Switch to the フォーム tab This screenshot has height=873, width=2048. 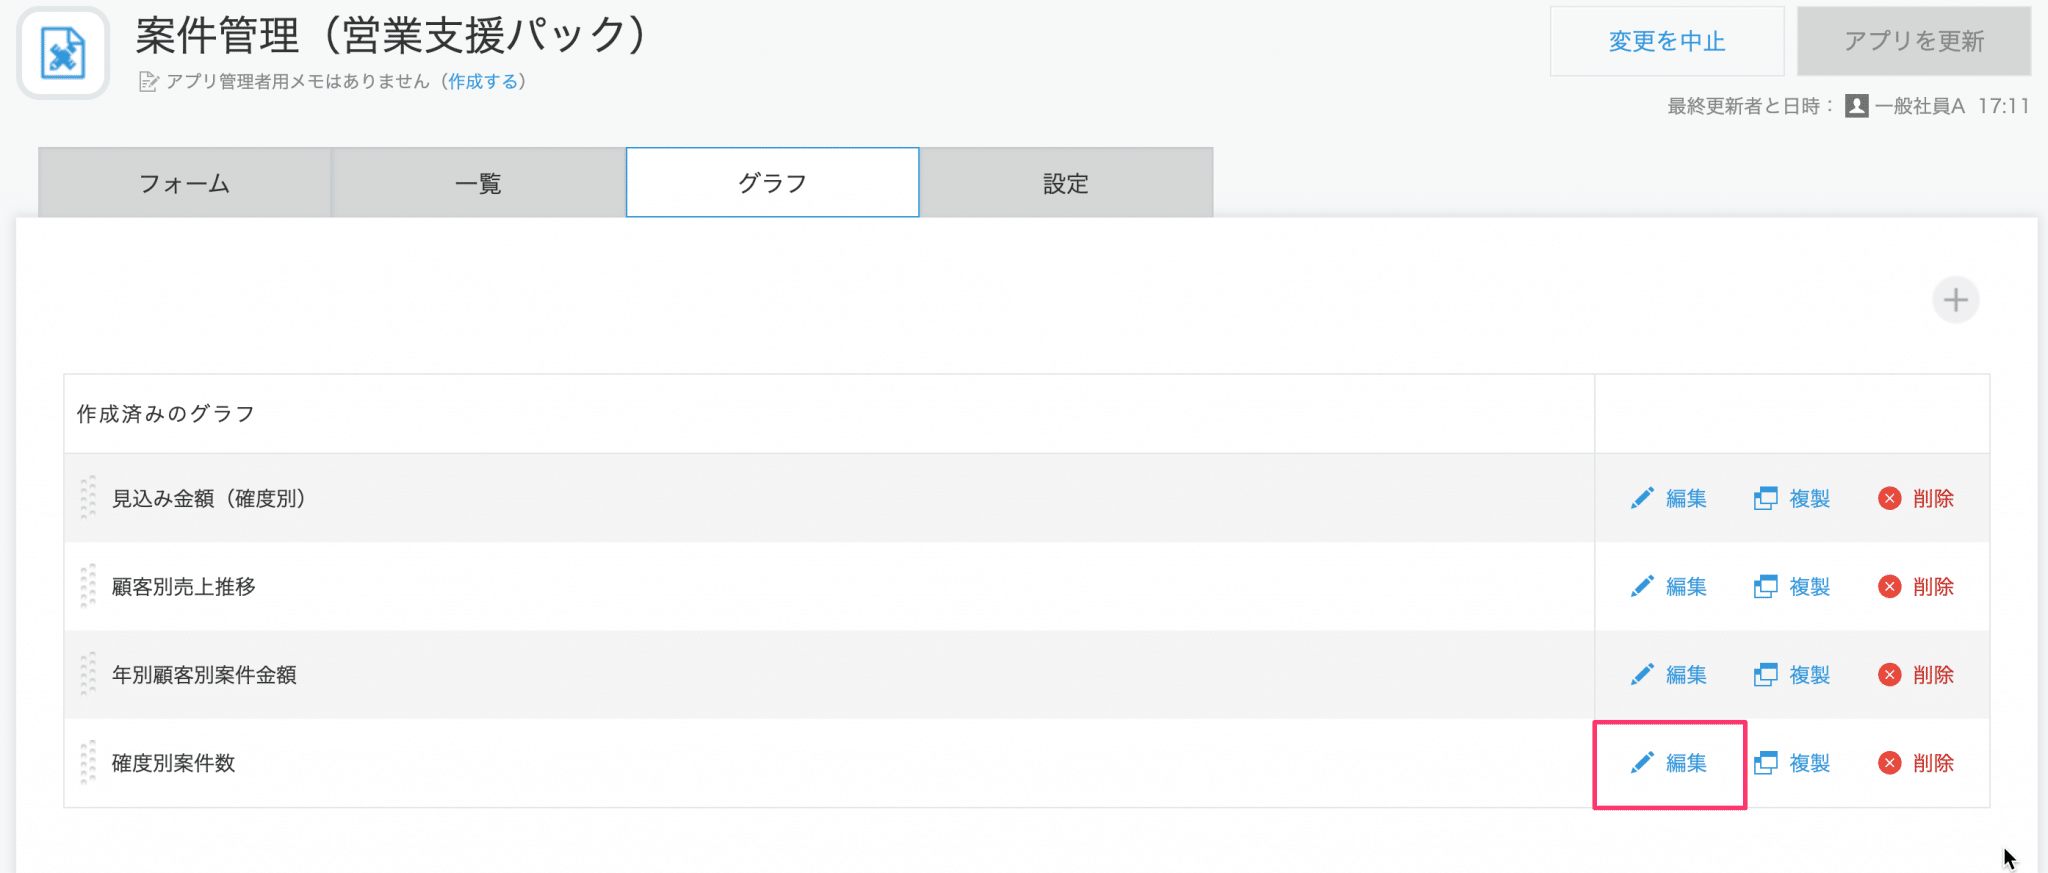coord(185,183)
